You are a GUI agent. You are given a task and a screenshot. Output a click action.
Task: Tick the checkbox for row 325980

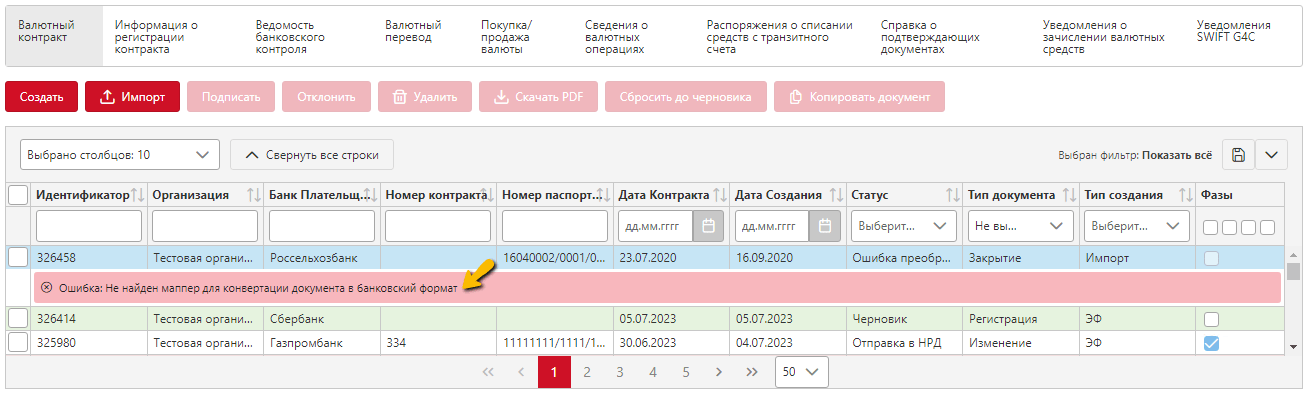pyautogui.click(x=18, y=343)
